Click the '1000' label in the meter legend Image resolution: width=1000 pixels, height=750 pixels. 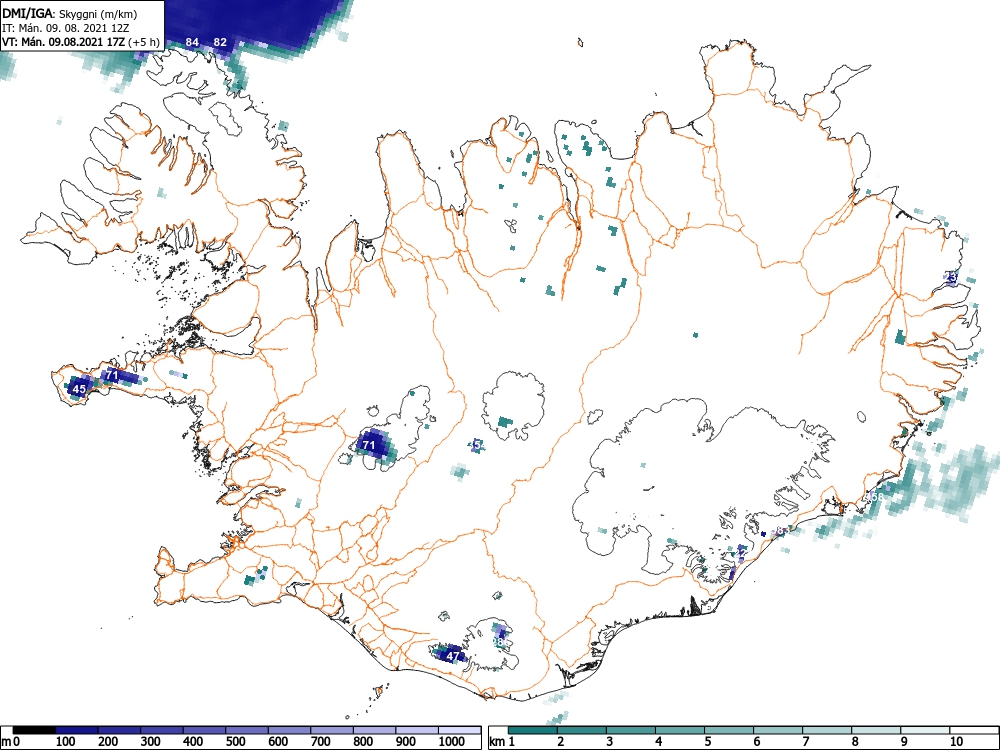coord(452,742)
